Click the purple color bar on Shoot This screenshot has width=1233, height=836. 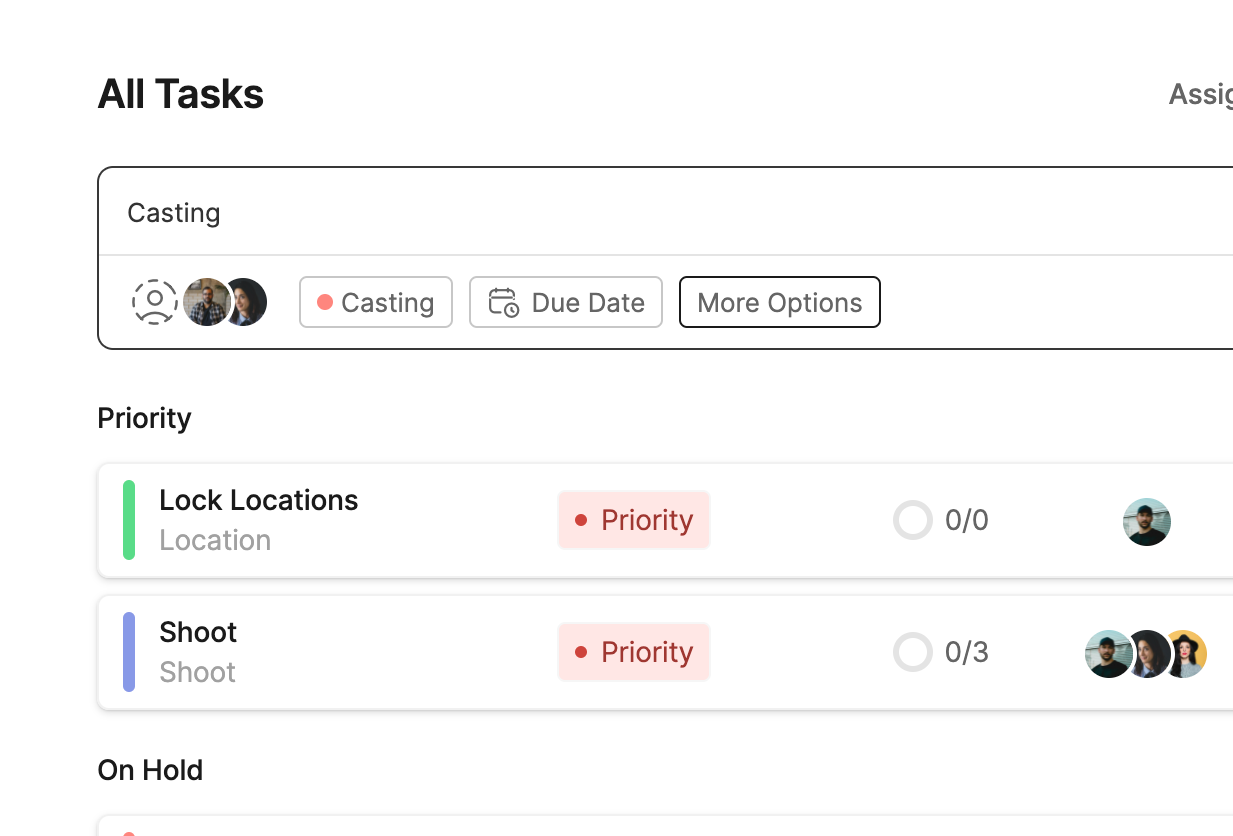tap(129, 652)
